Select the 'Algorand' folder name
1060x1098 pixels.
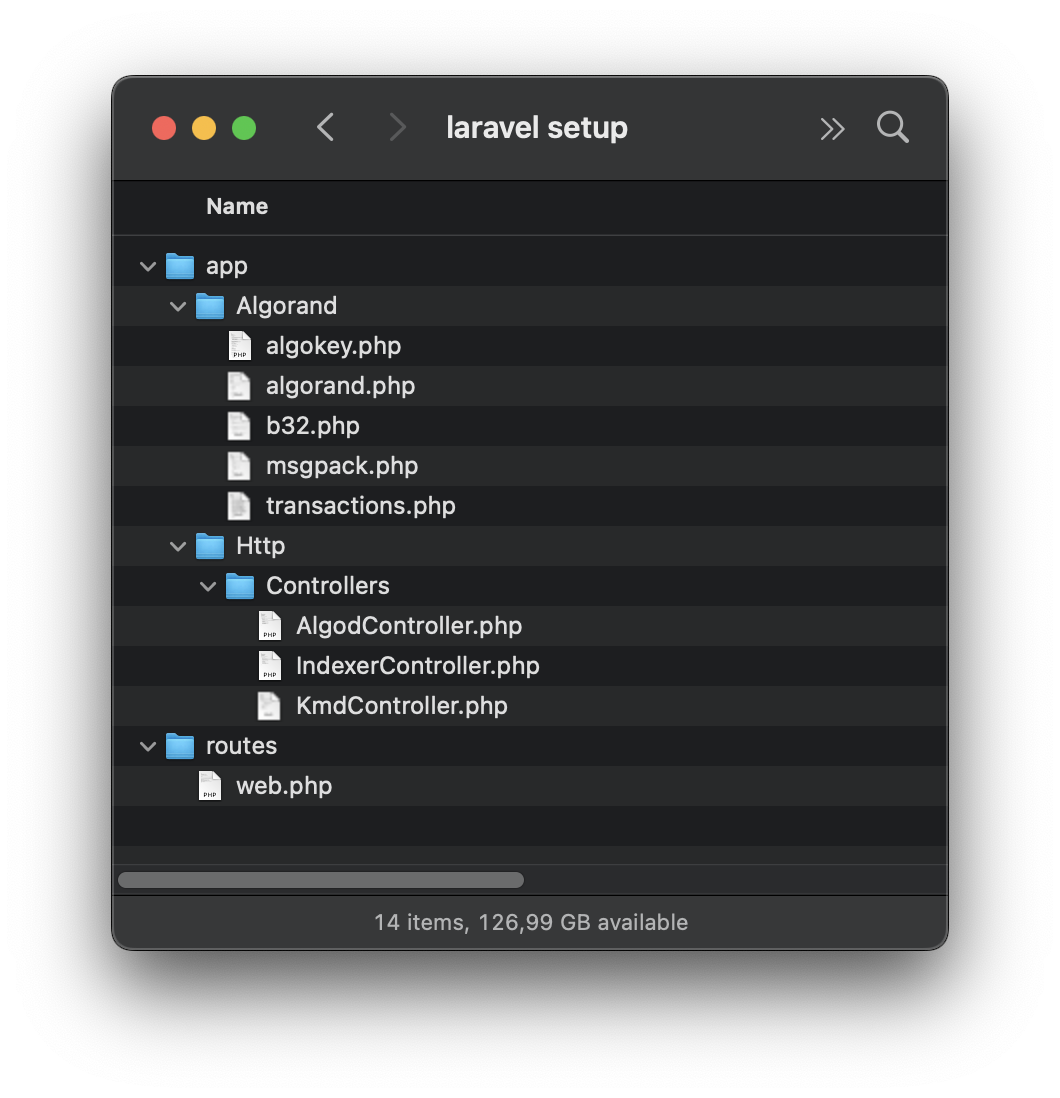(286, 306)
